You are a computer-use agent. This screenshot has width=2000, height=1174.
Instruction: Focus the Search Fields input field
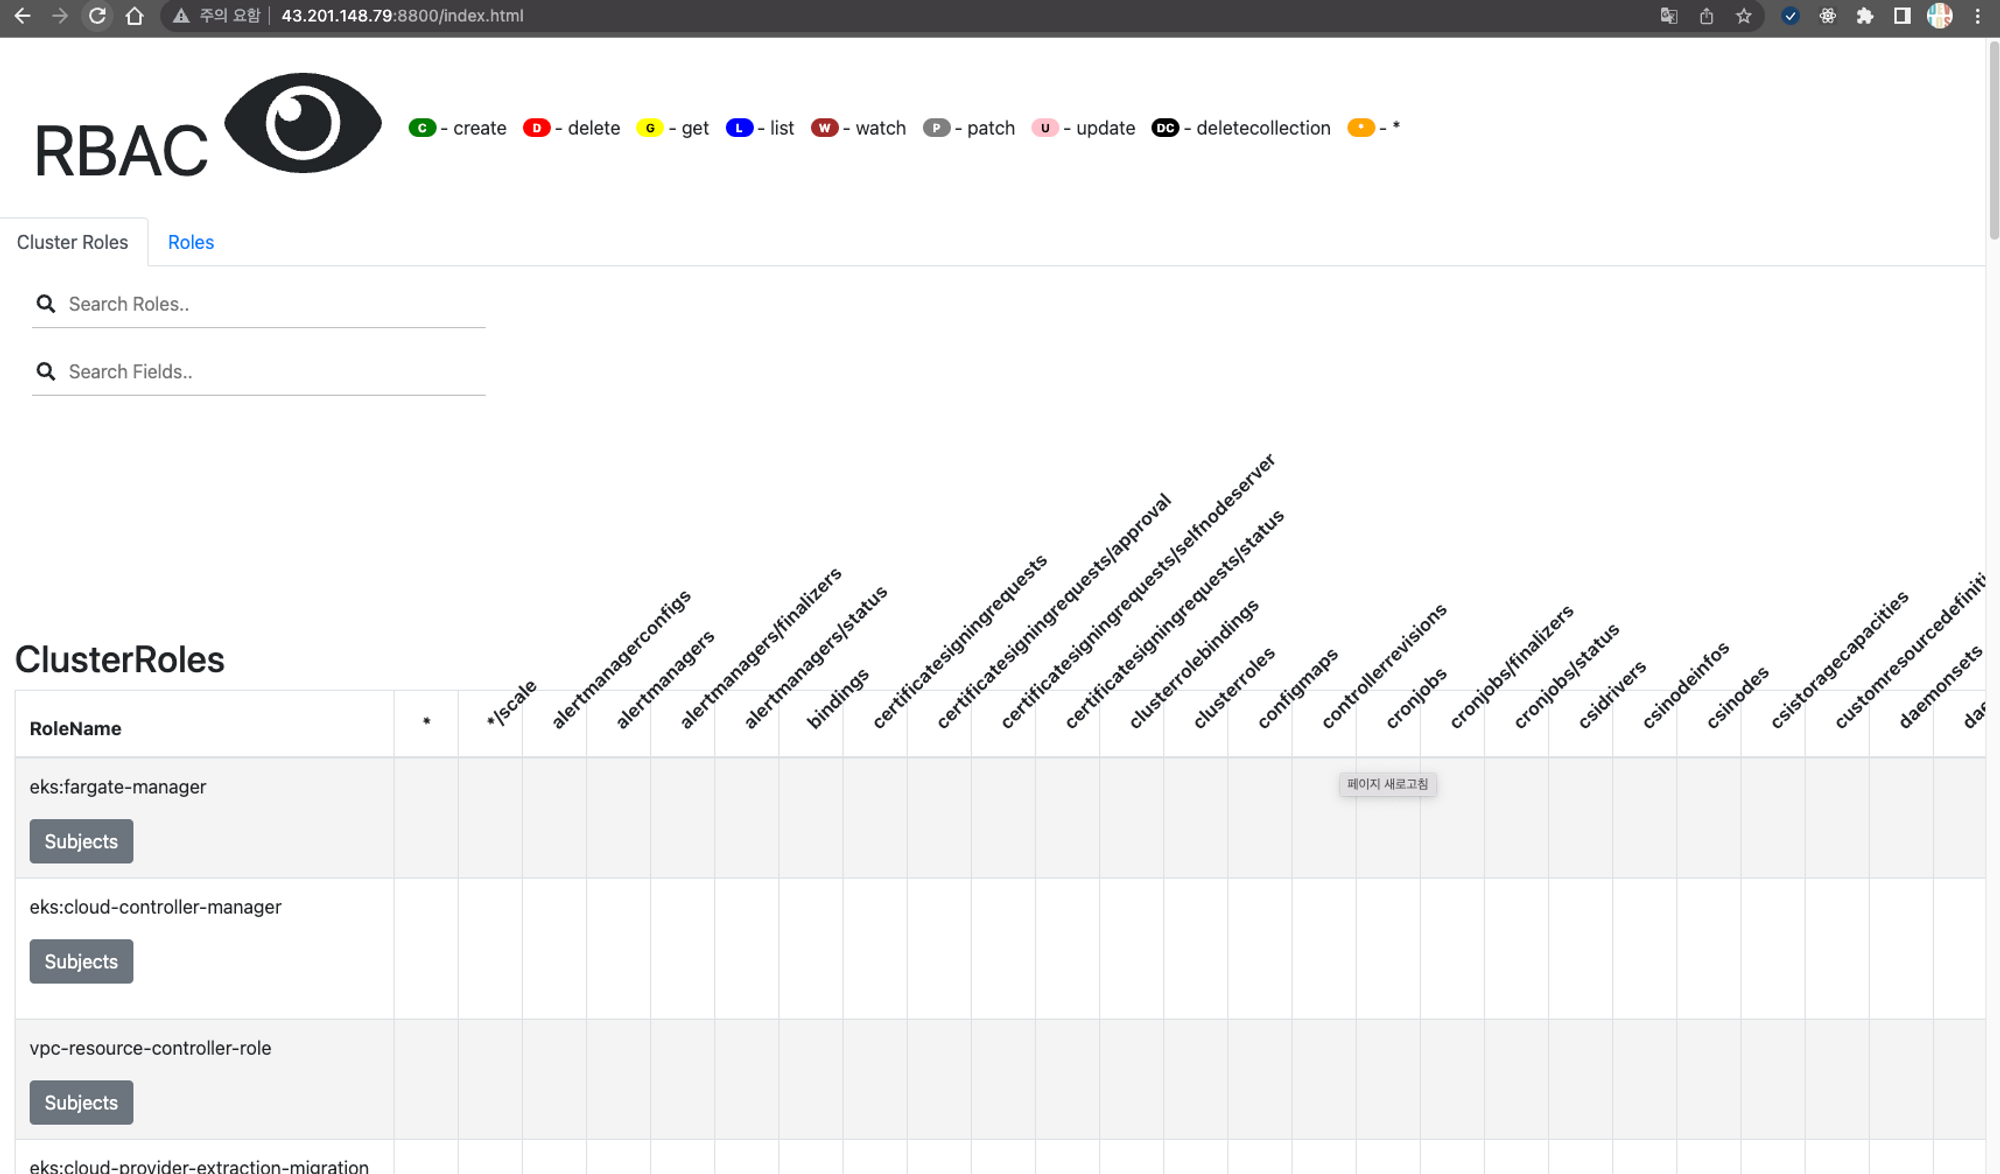270,372
